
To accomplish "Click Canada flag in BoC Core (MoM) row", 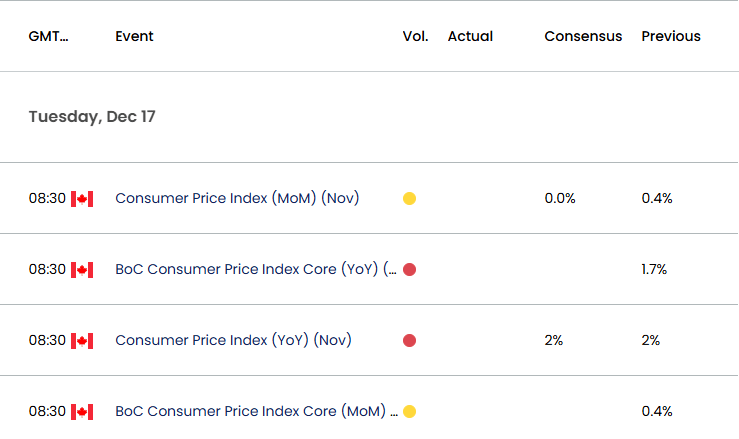I will [82, 412].
